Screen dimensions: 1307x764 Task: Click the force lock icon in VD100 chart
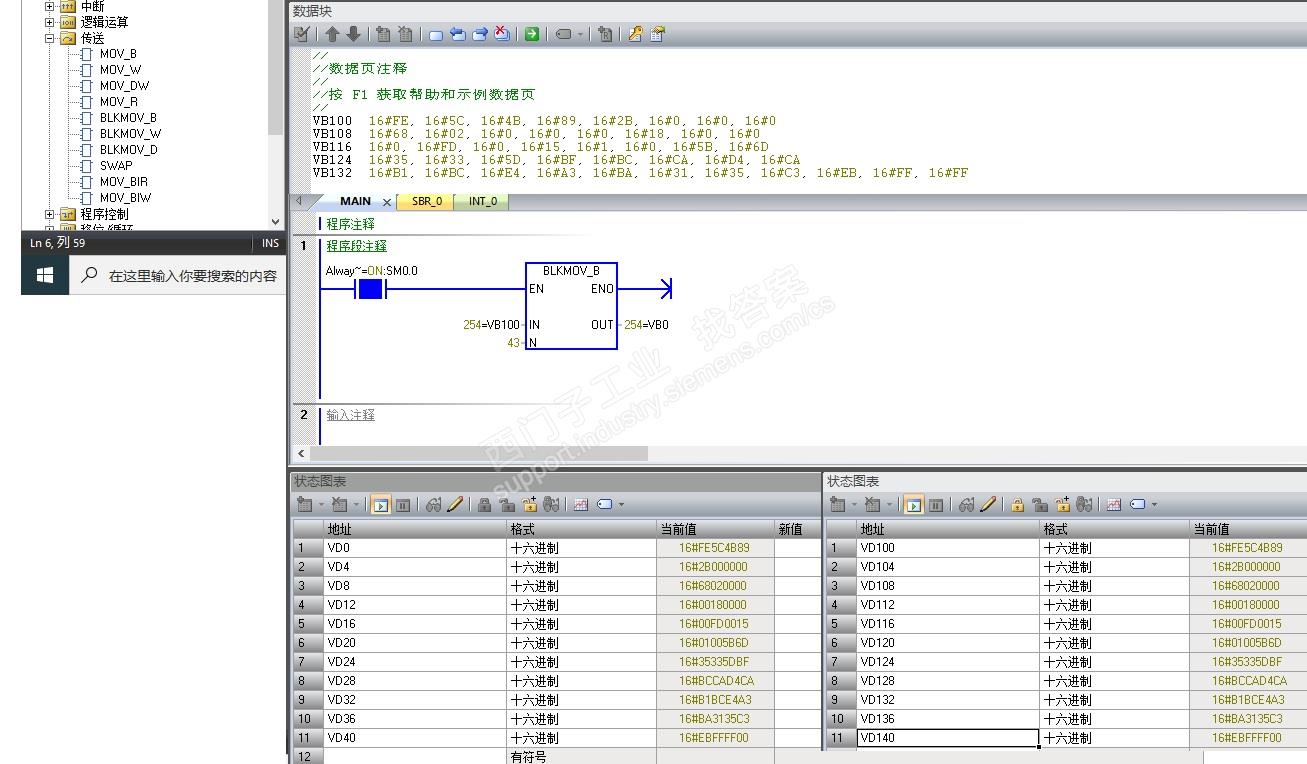click(x=1018, y=505)
